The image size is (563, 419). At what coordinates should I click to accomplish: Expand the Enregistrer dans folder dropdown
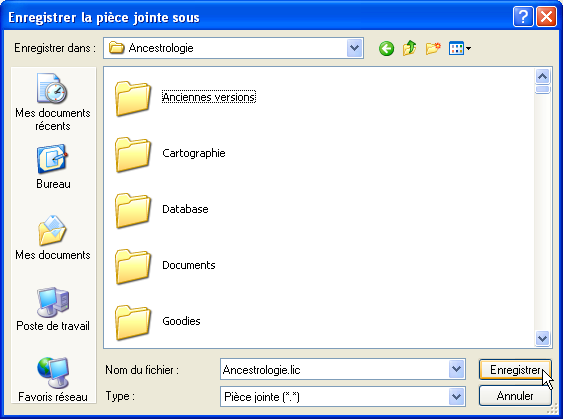[x=354, y=48]
